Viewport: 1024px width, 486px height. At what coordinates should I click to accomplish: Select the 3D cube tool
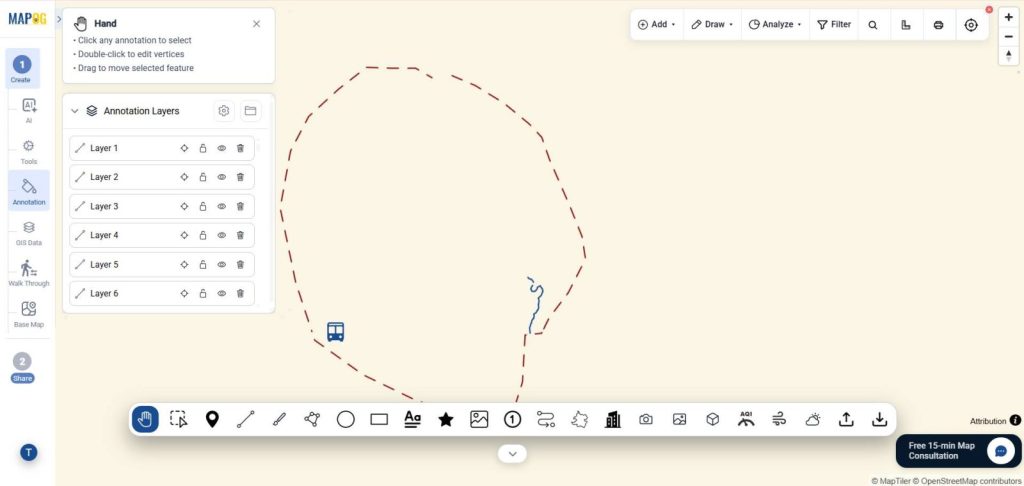pos(712,419)
